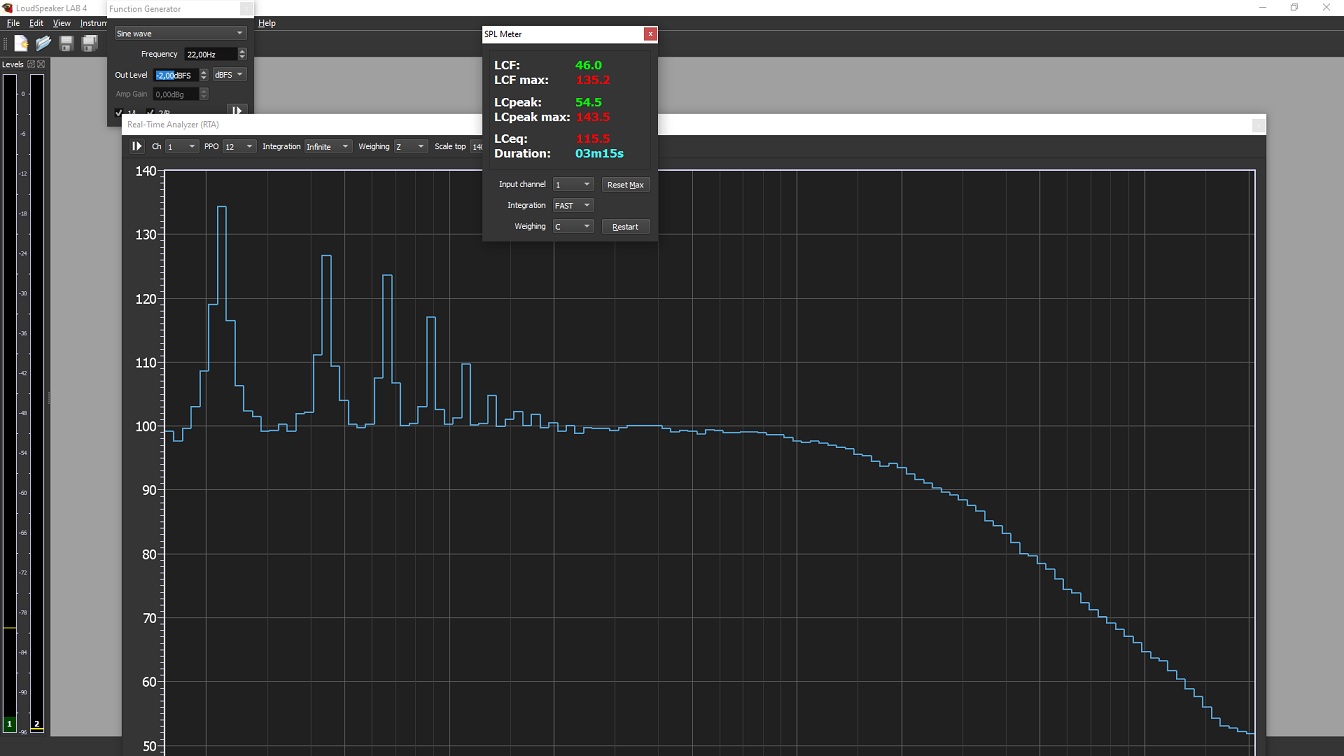Click the Frequency input field showing 22,00Hz
Image resolution: width=1344 pixels, height=756 pixels.
[210, 54]
